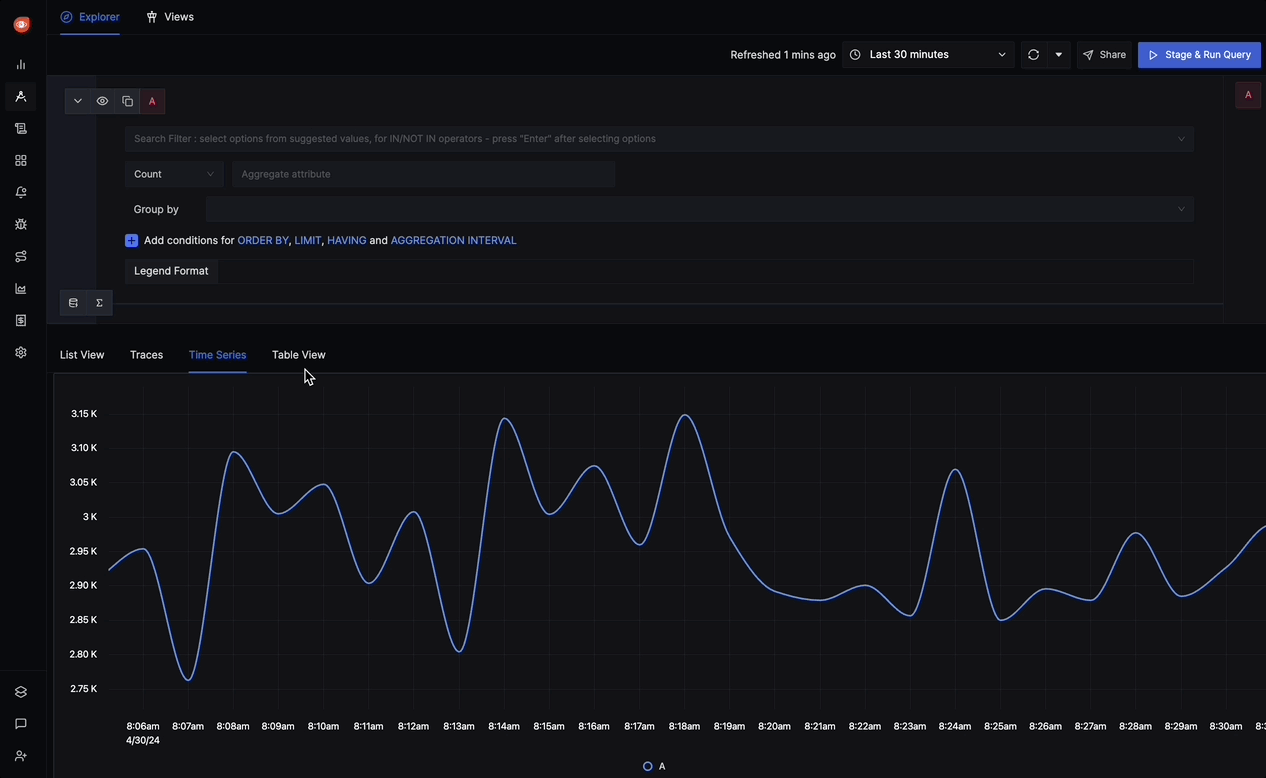1266x778 pixels.
Task: Toggle query A visibility with the eye icon
Action: tap(102, 101)
